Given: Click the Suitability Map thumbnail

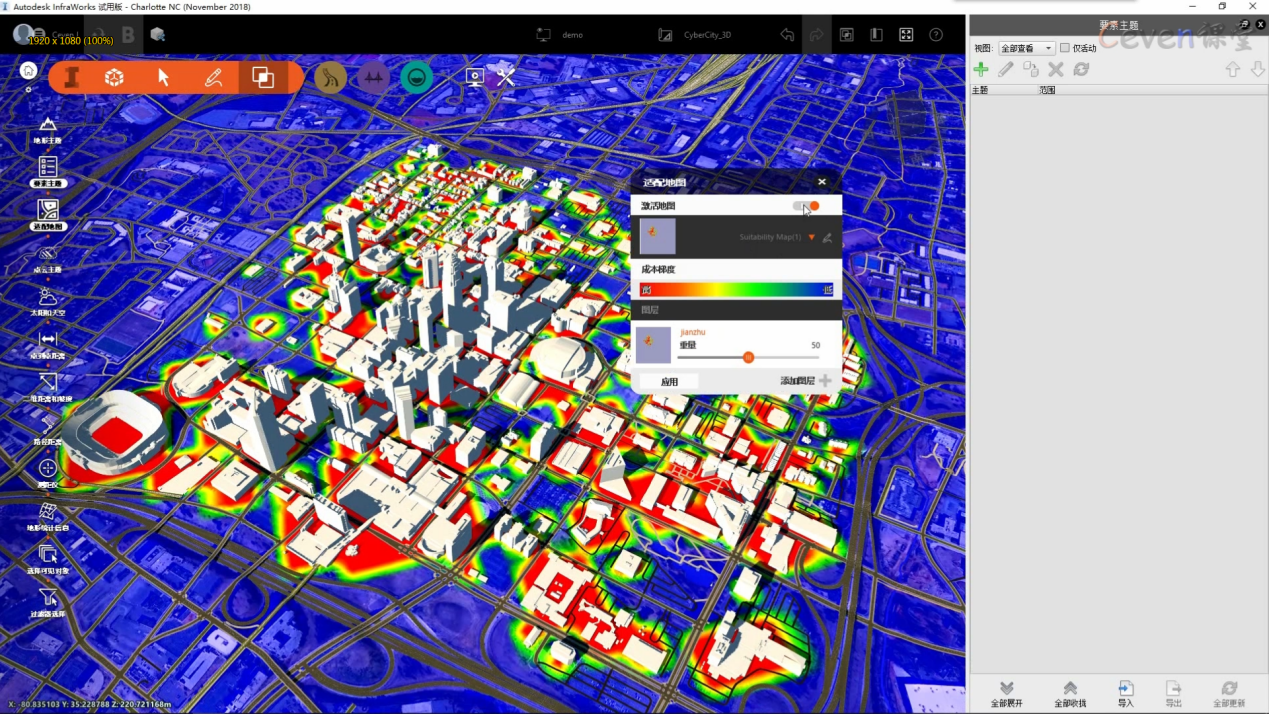Looking at the screenshot, I should pos(657,237).
